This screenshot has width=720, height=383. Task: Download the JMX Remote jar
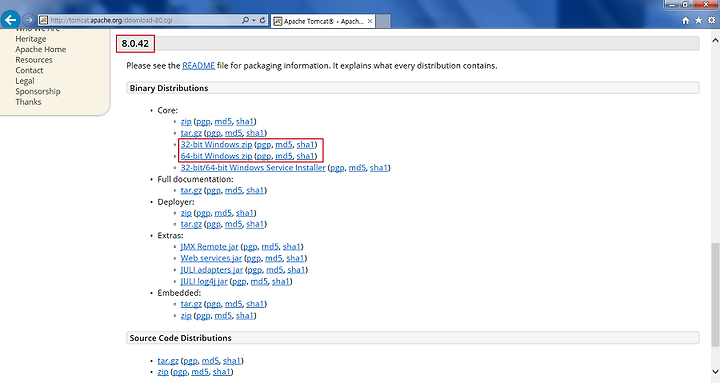click(209, 247)
